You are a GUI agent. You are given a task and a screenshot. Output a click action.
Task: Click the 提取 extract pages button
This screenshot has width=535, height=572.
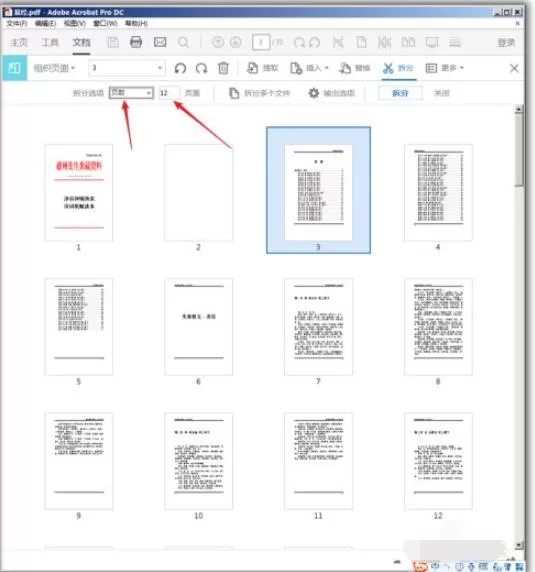(262, 68)
